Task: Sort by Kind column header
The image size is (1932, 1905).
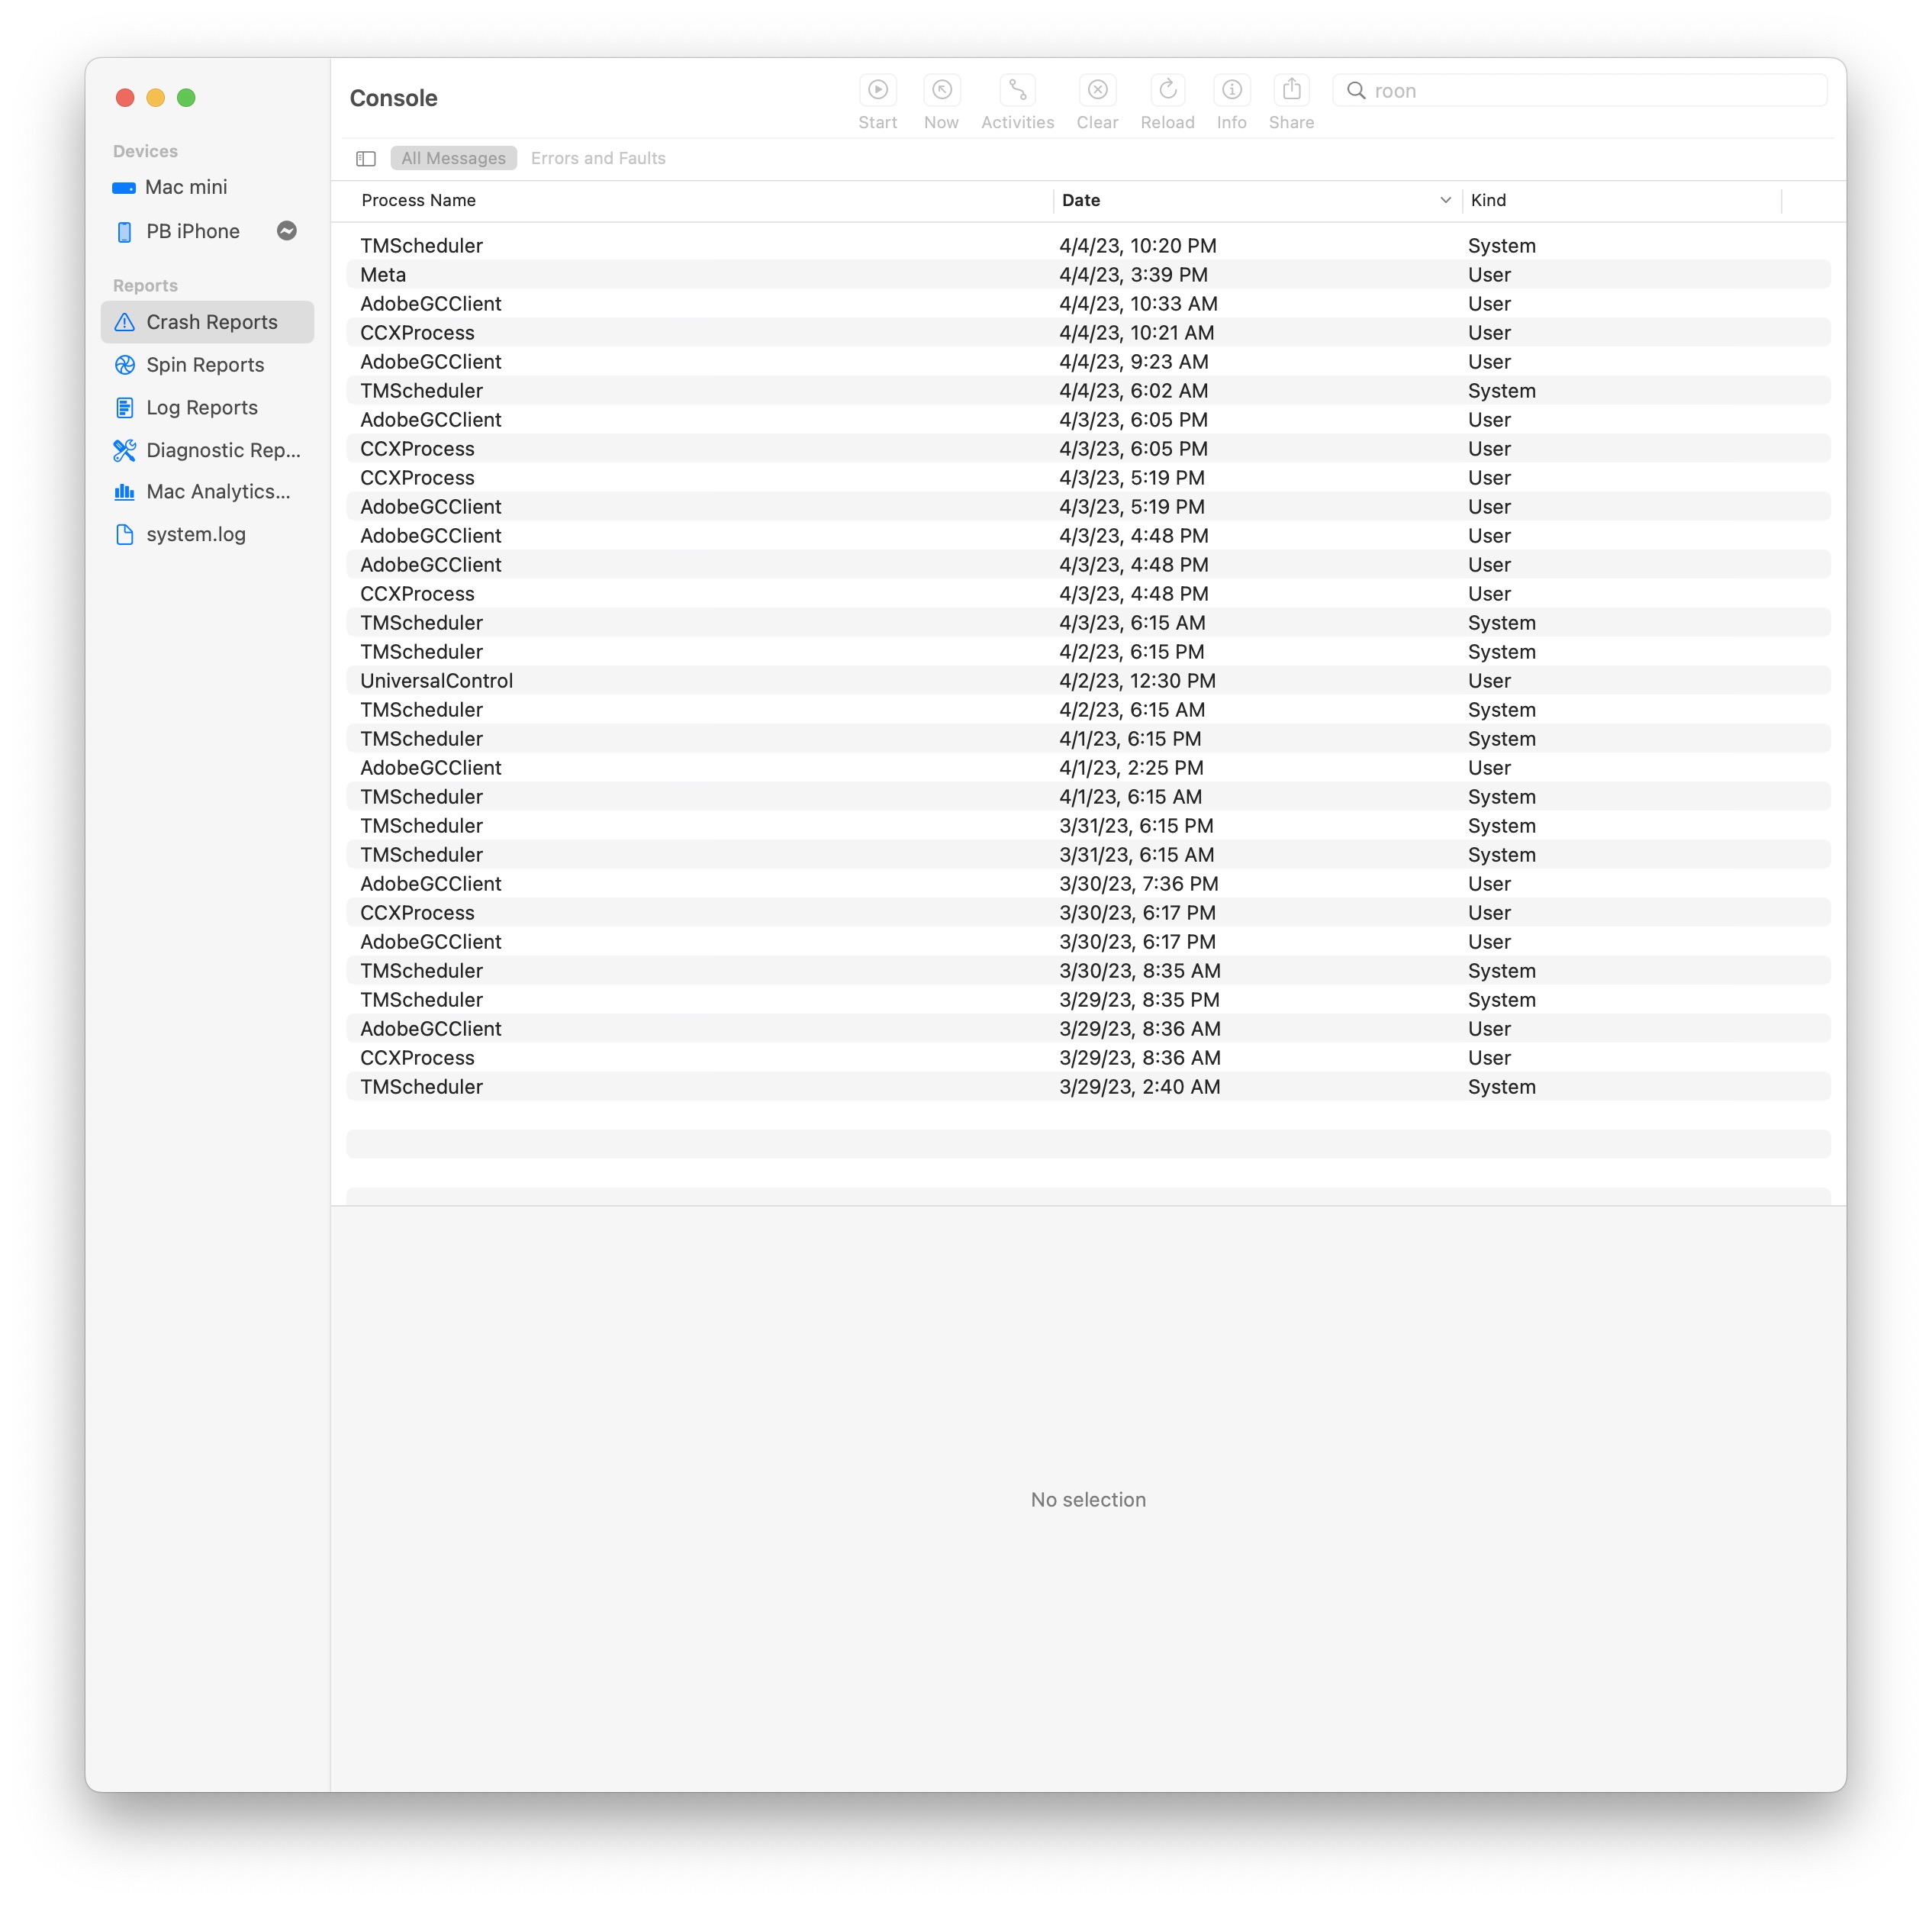Action: [1488, 200]
